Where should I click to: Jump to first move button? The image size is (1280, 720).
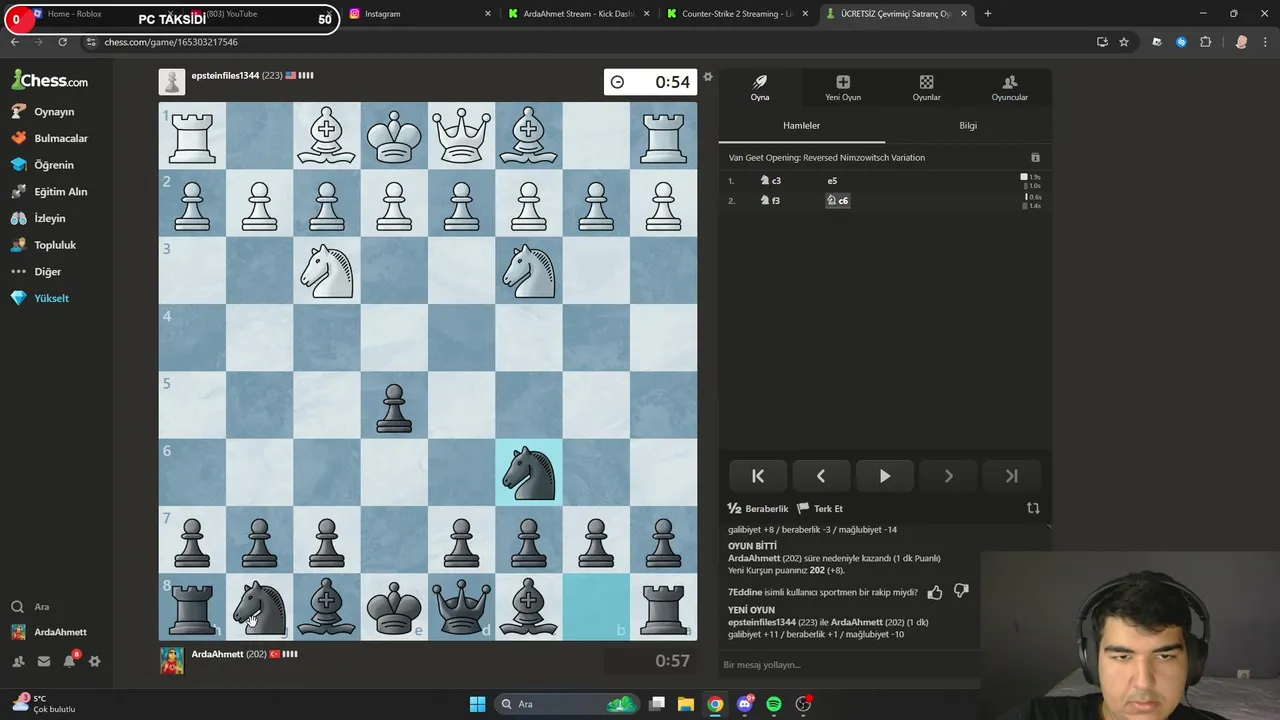coord(757,476)
